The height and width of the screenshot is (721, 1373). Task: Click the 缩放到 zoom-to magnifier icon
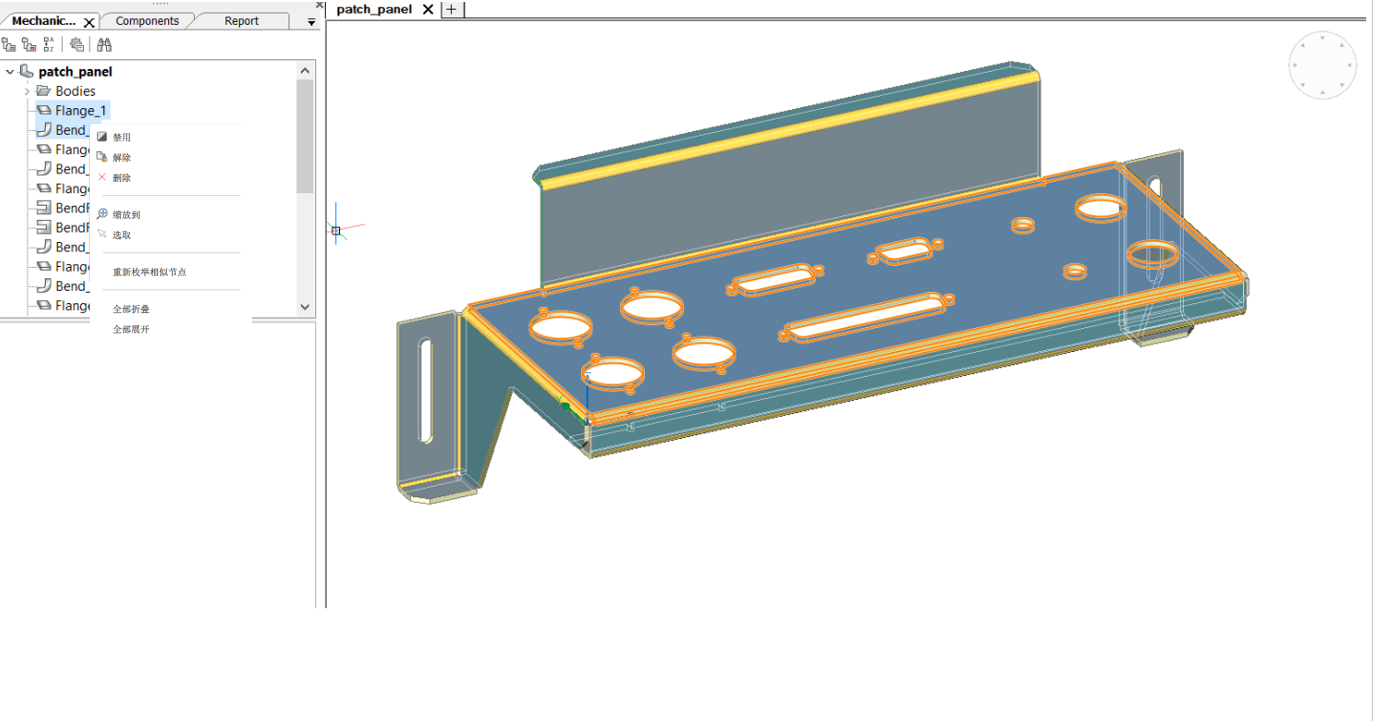tap(102, 214)
